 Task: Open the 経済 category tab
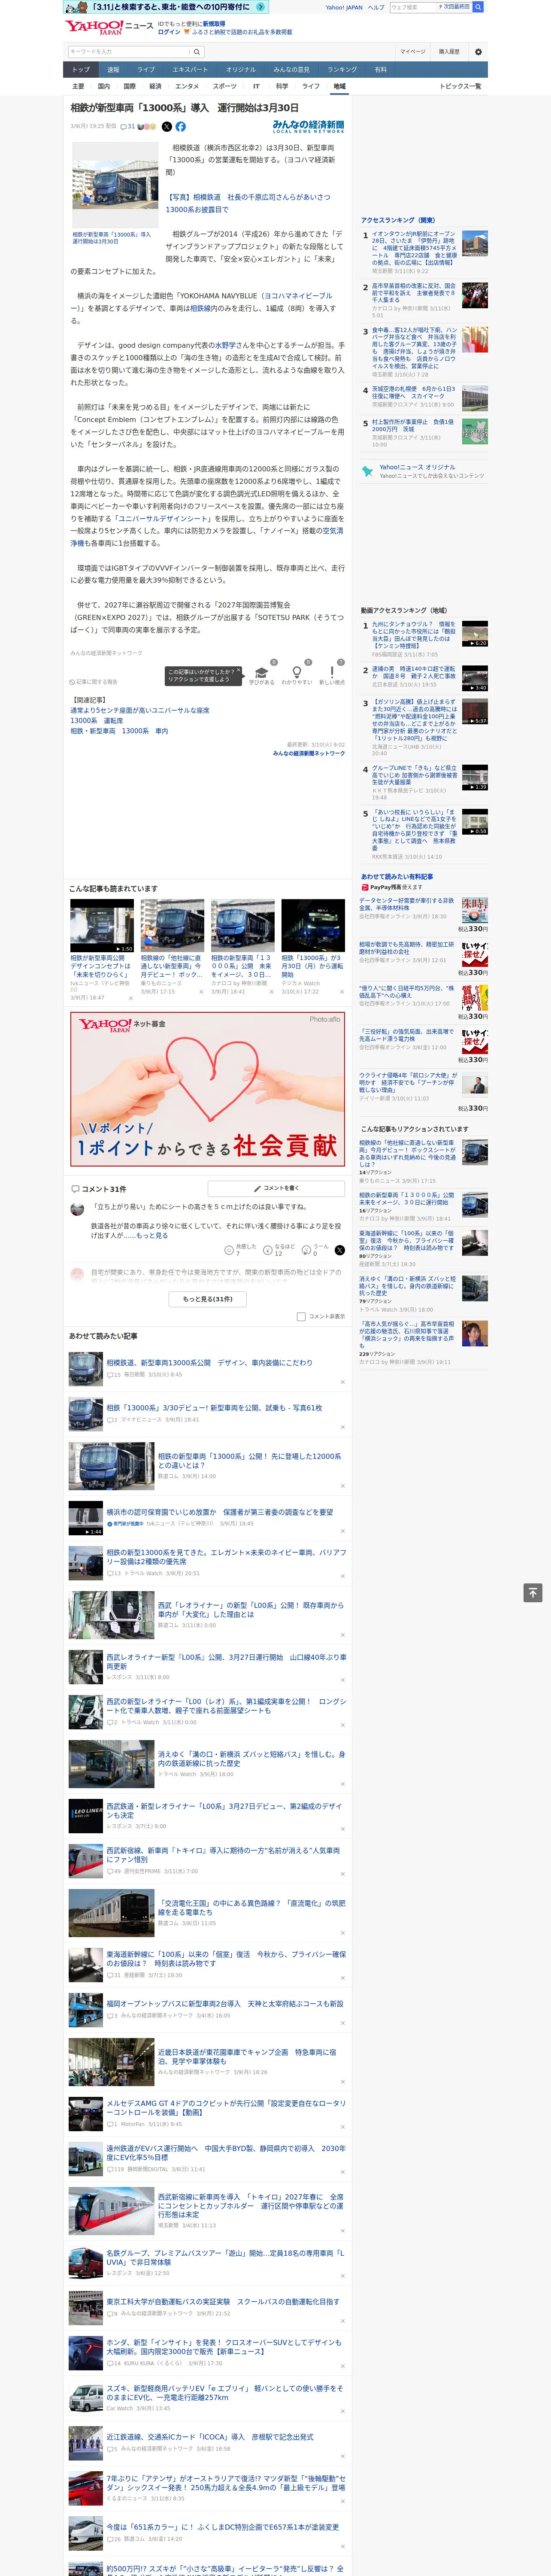[155, 86]
